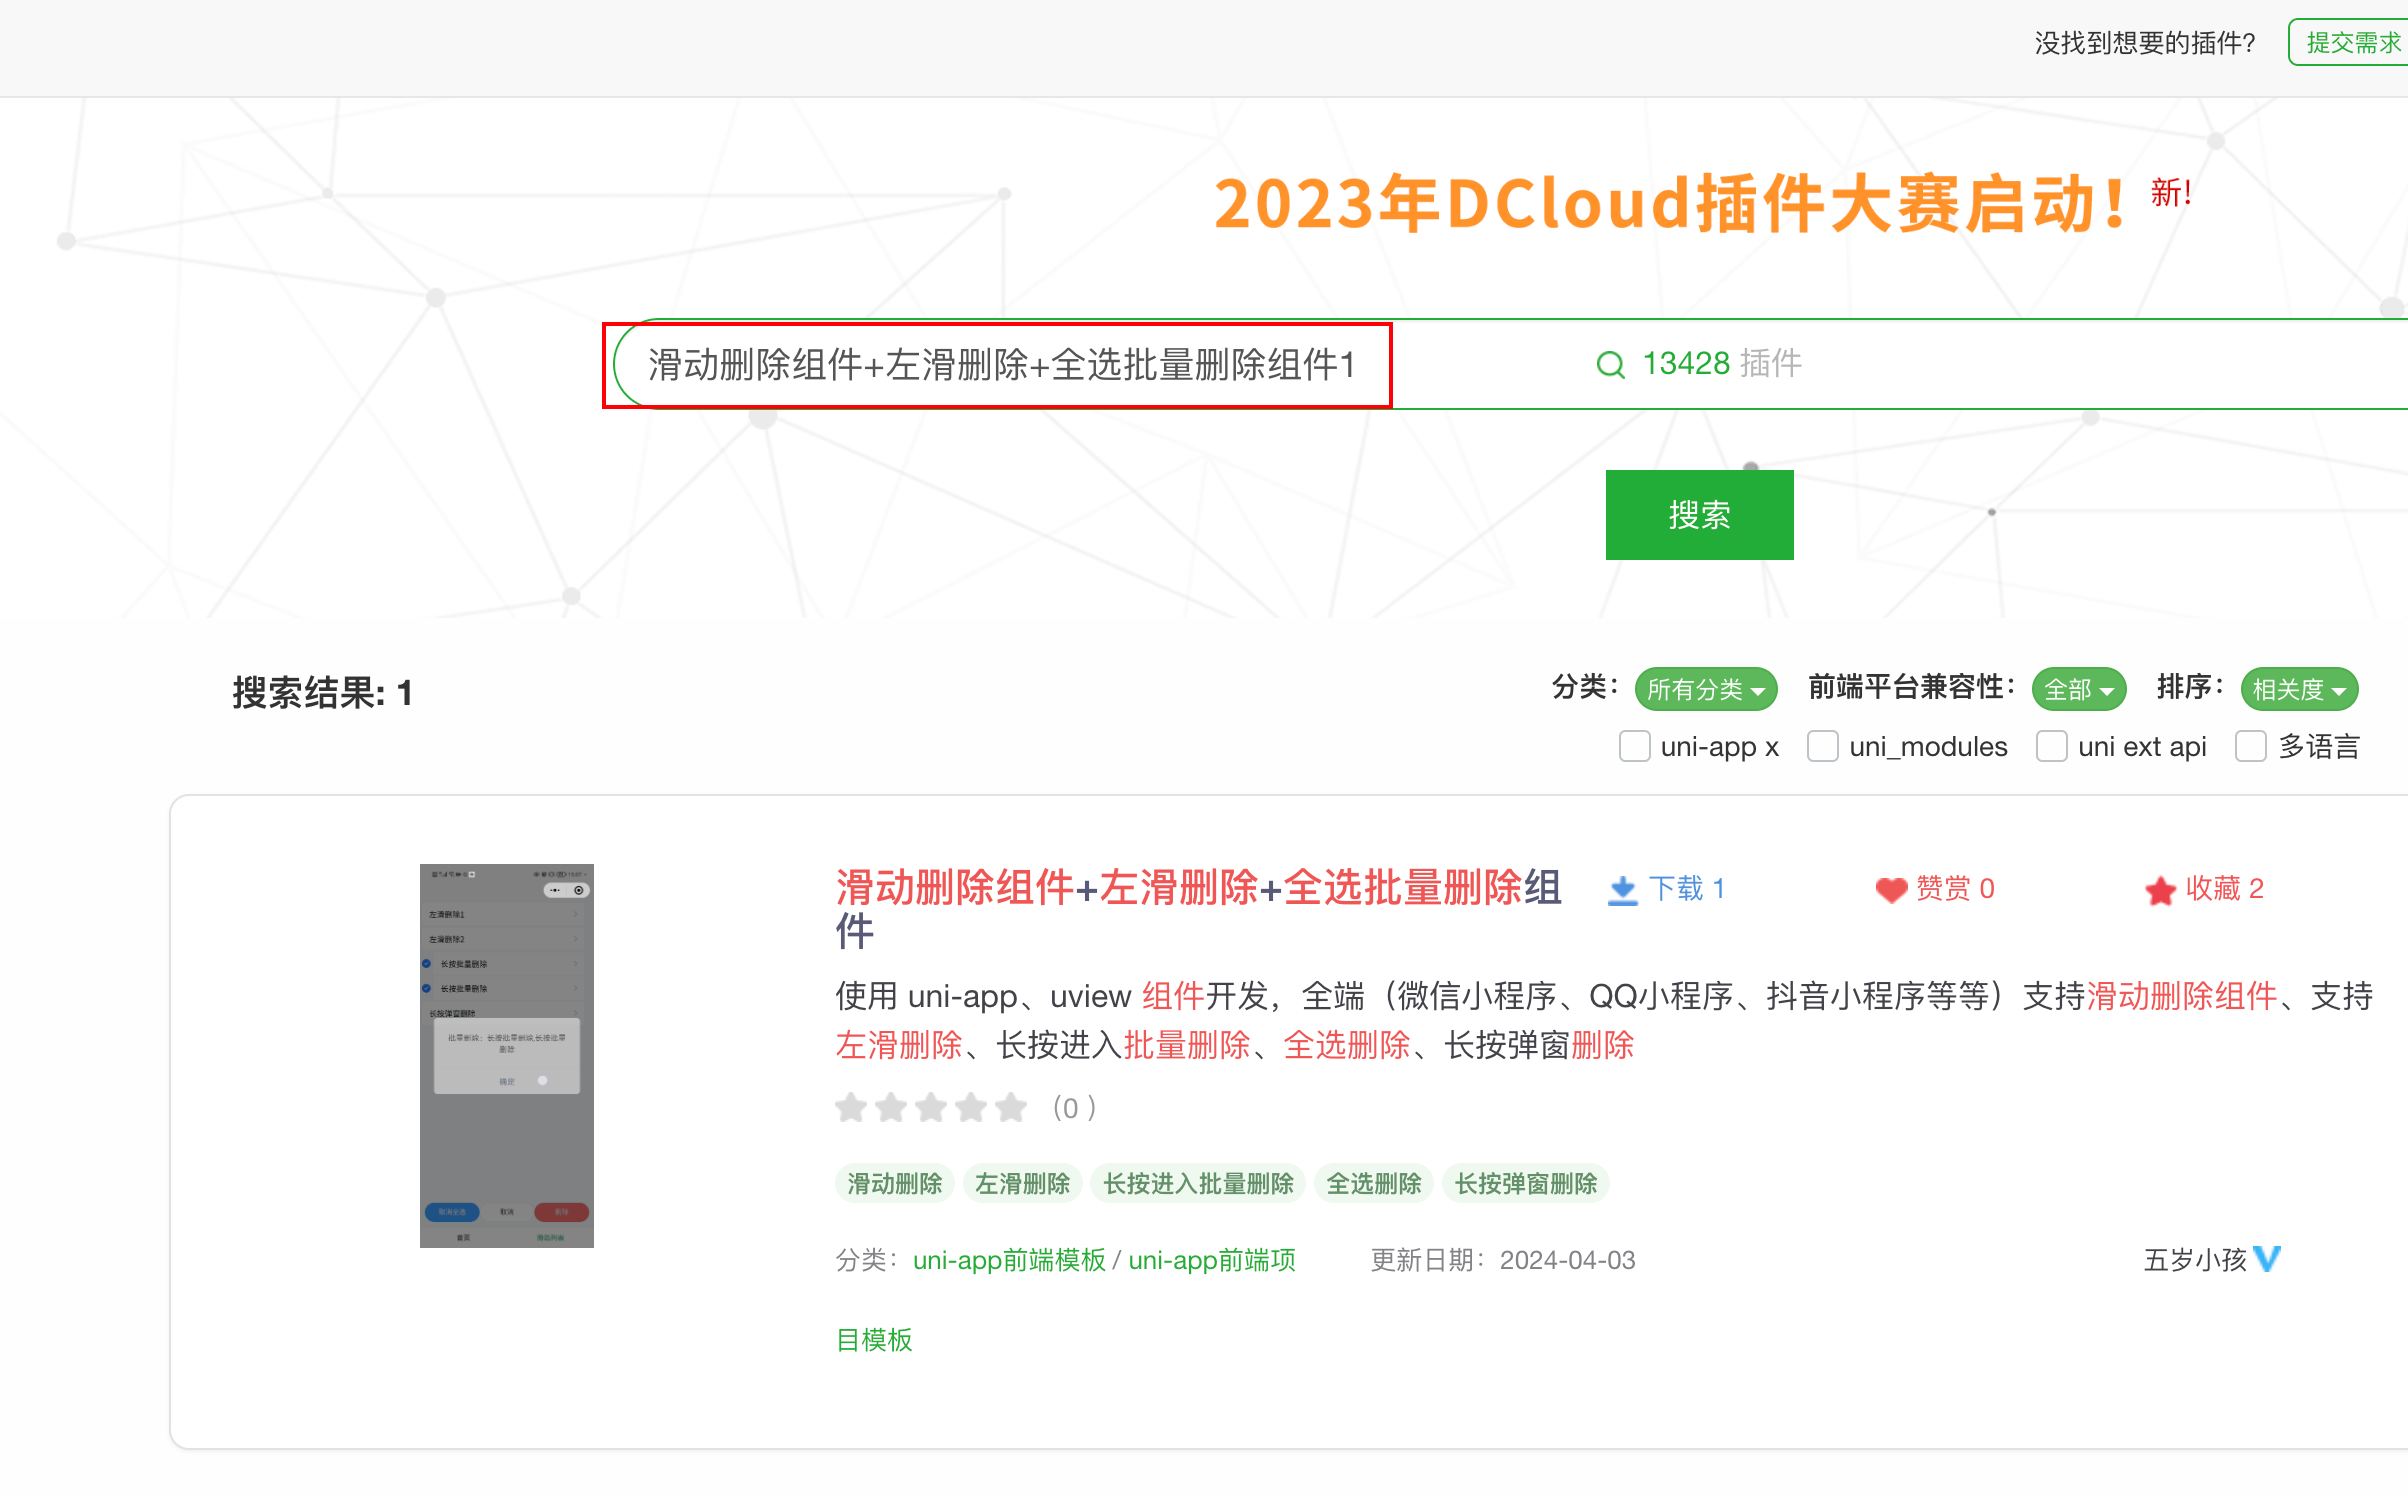Click the search magnifier icon

[x=1610, y=365]
